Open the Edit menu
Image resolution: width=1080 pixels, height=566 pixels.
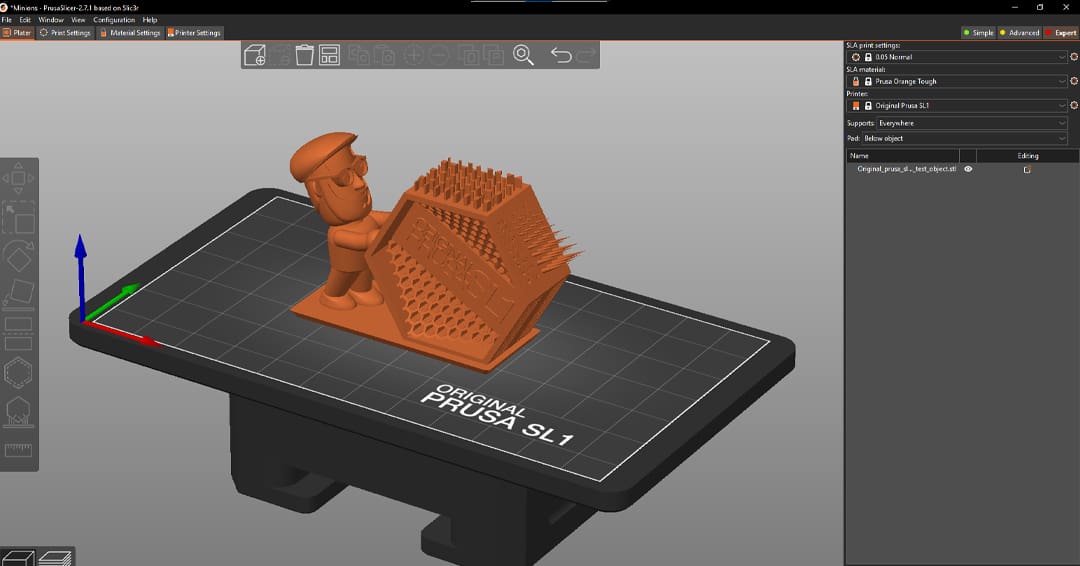25,20
